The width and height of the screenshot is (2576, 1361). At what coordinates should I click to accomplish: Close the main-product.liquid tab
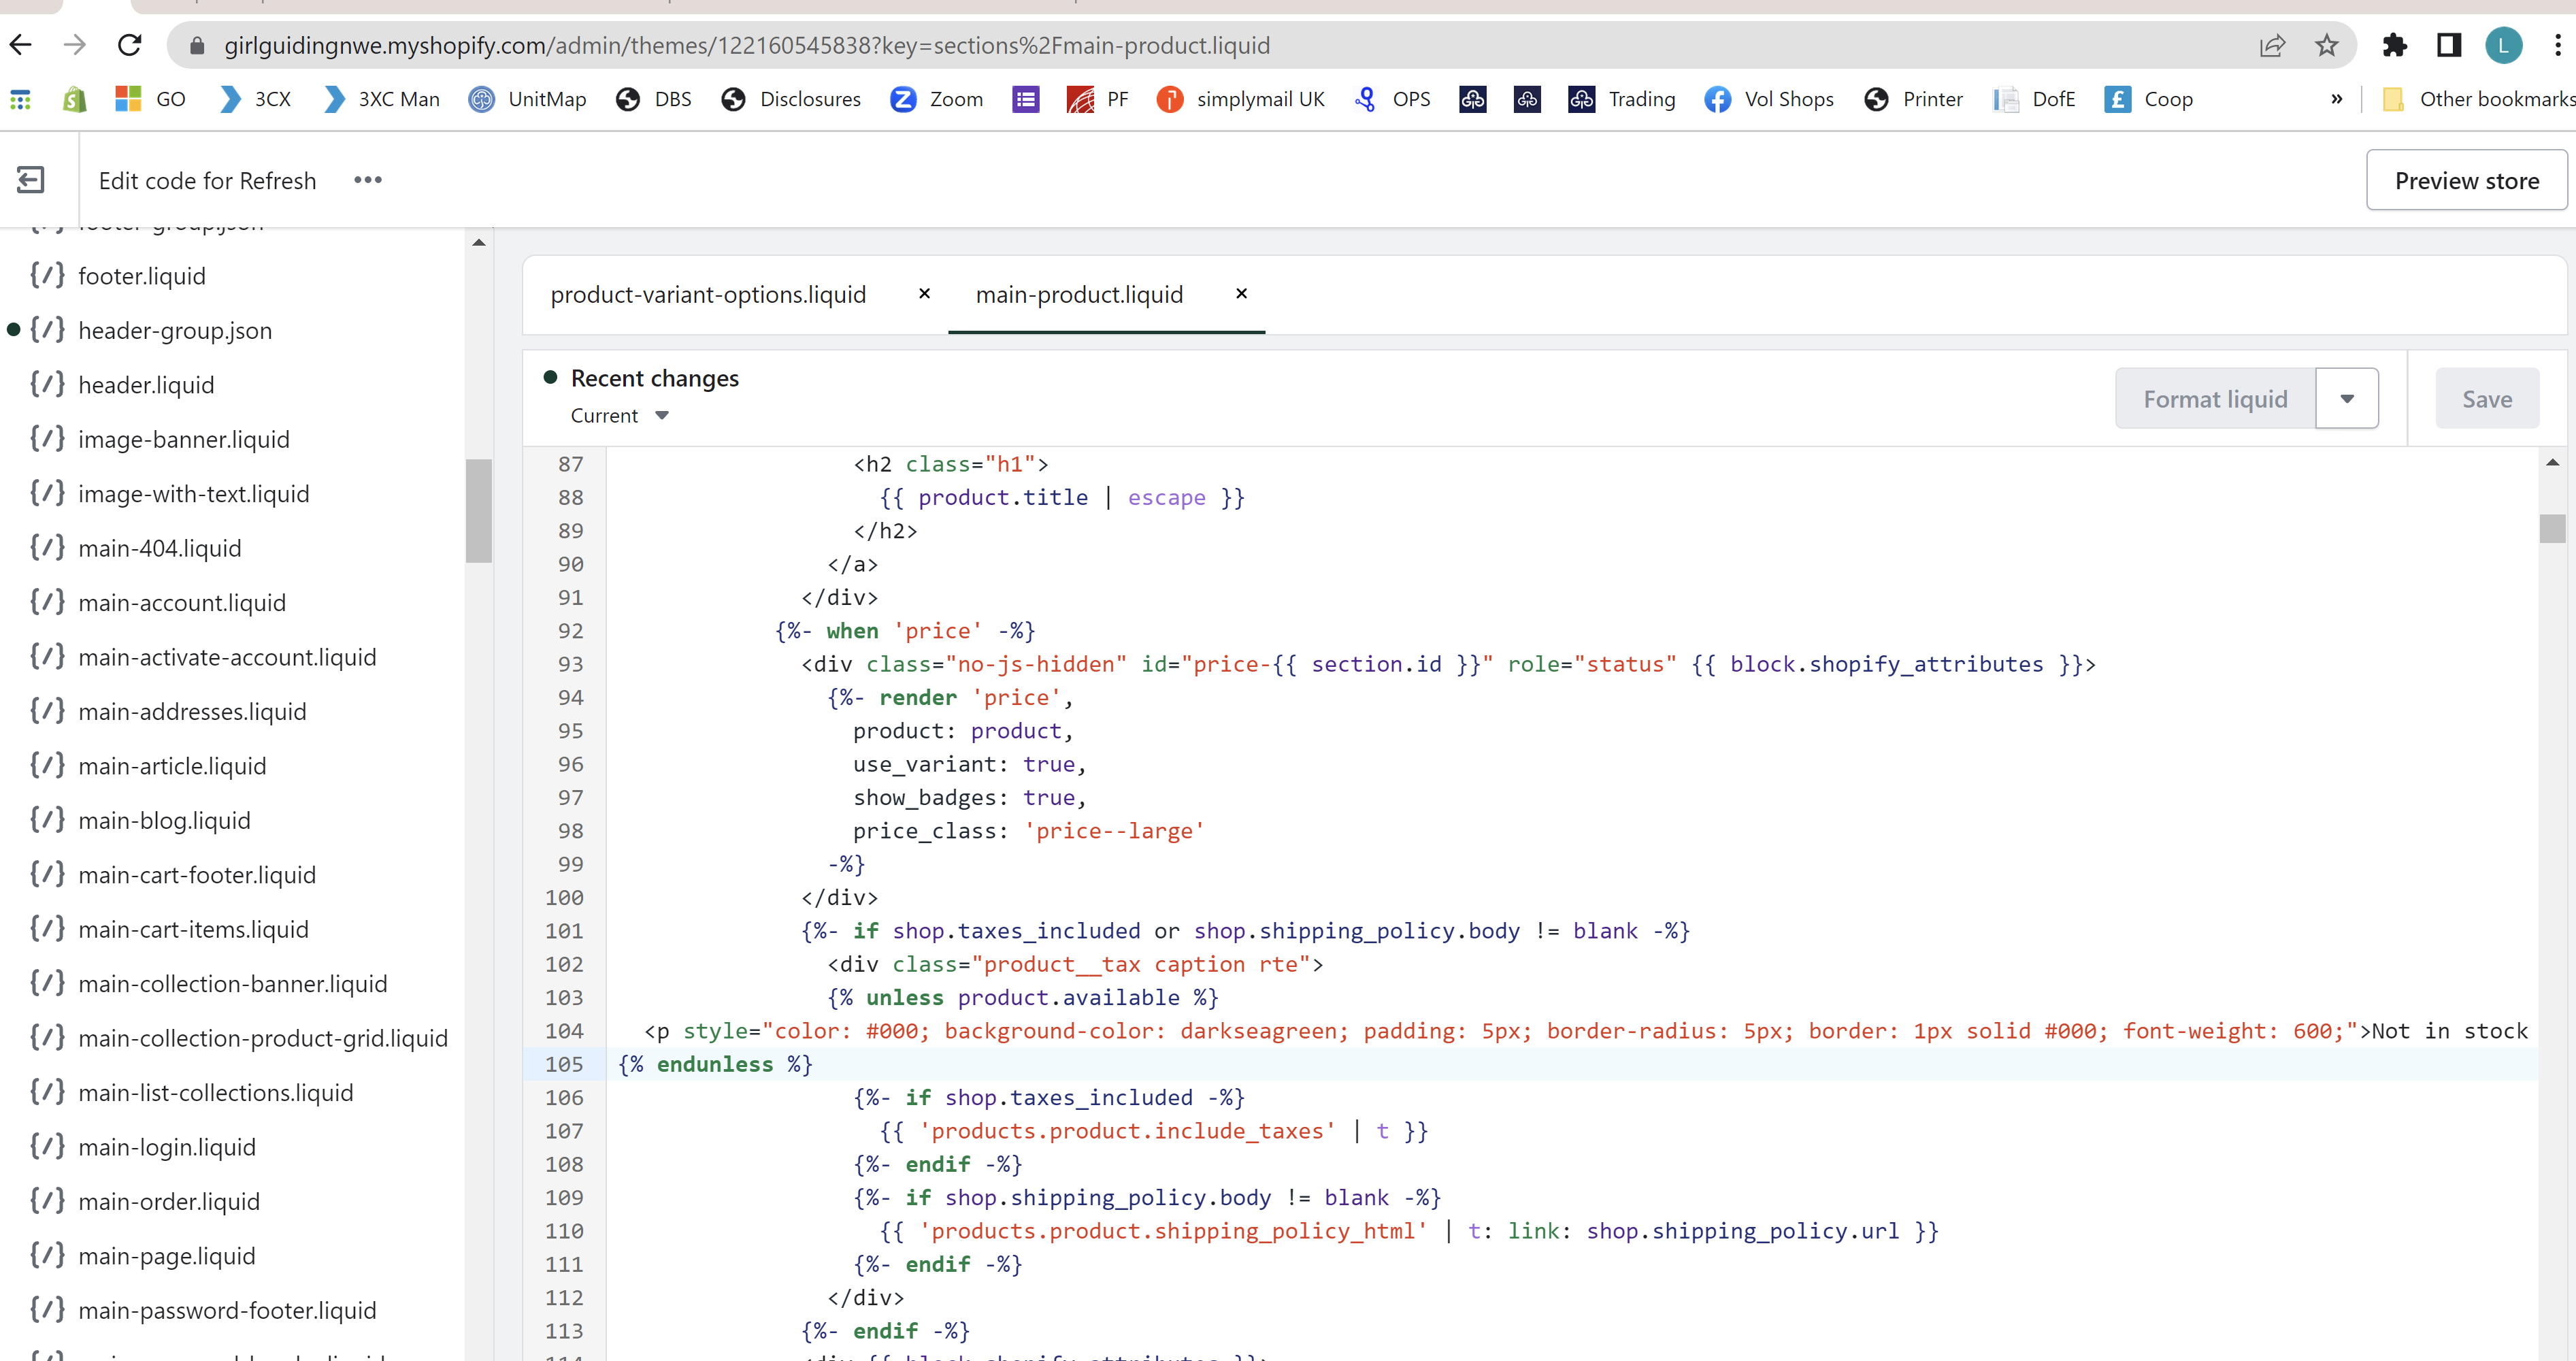[1241, 293]
